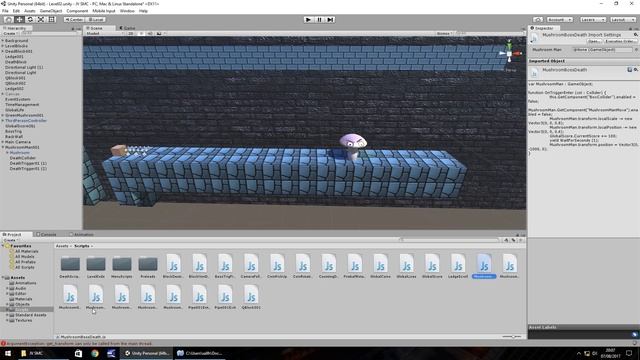
Task: Open Preloads folder icon
Action: (148, 264)
